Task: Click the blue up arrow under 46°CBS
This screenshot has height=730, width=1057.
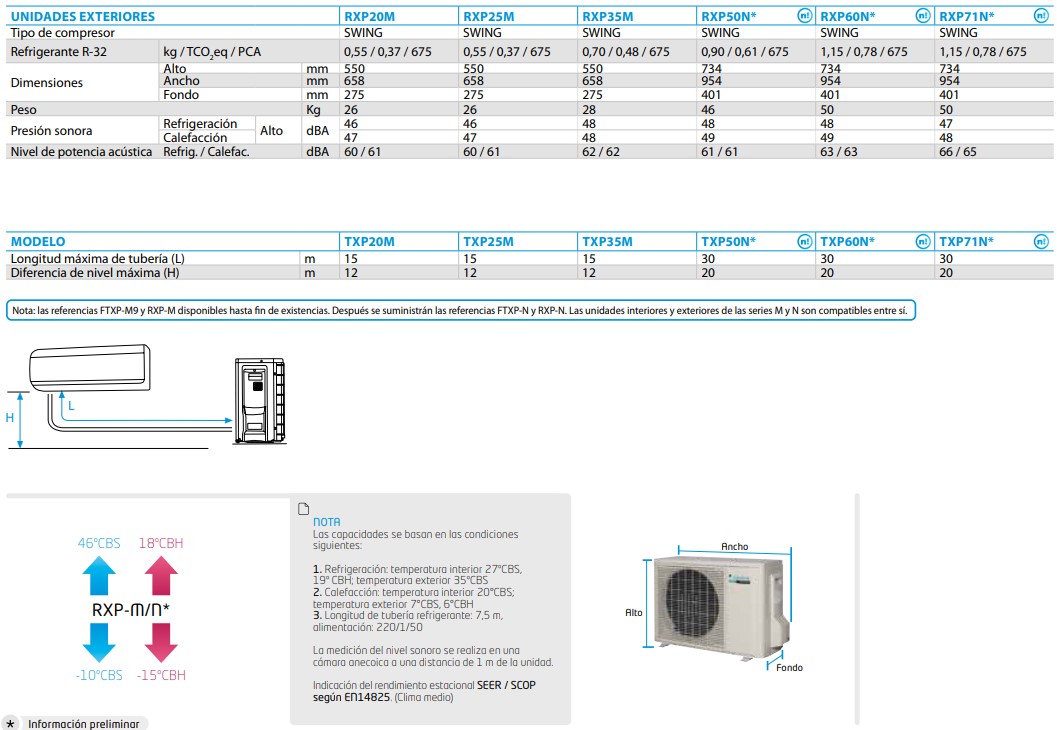Action: [x=99, y=576]
